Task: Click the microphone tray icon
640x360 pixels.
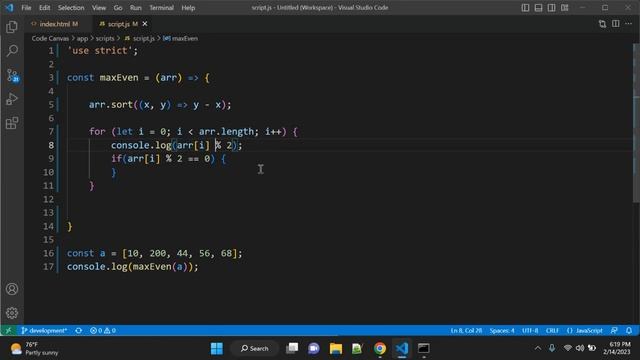Action: [x=552, y=348]
